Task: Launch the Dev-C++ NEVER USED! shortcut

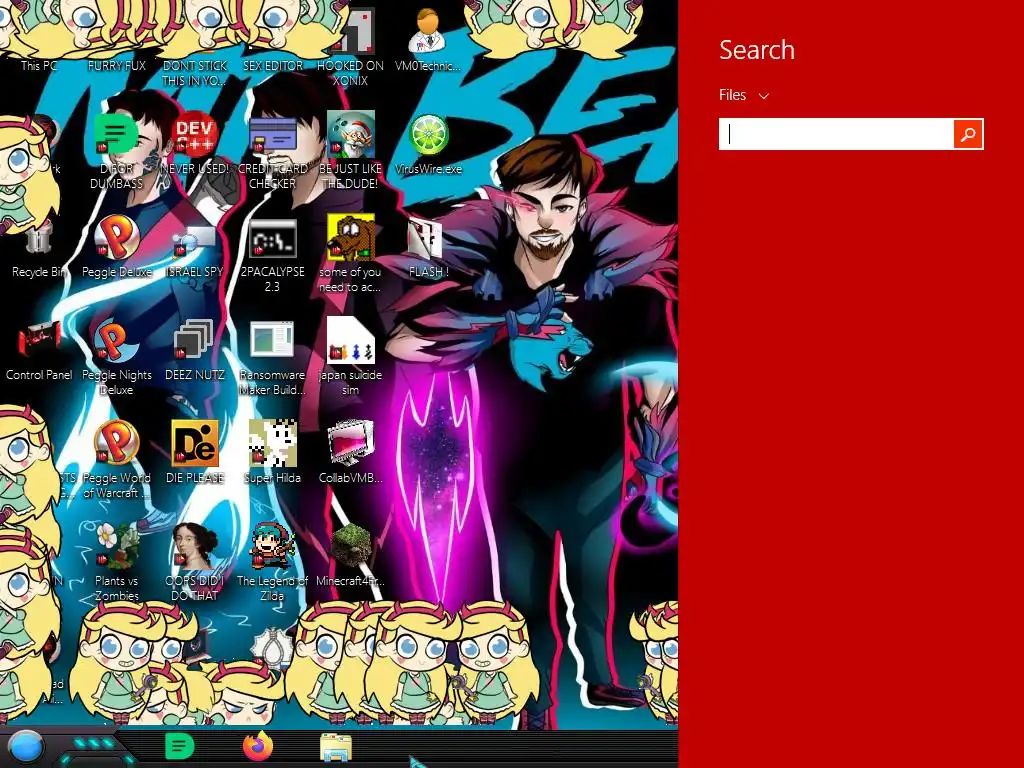Action: pyautogui.click(x=195, y=144)
